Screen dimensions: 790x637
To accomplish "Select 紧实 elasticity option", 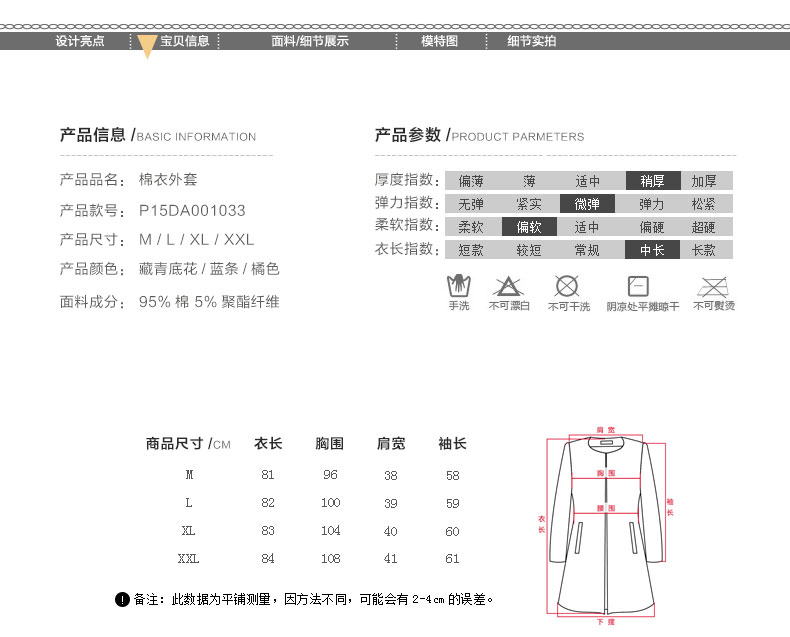I will [x=529, y=204].
